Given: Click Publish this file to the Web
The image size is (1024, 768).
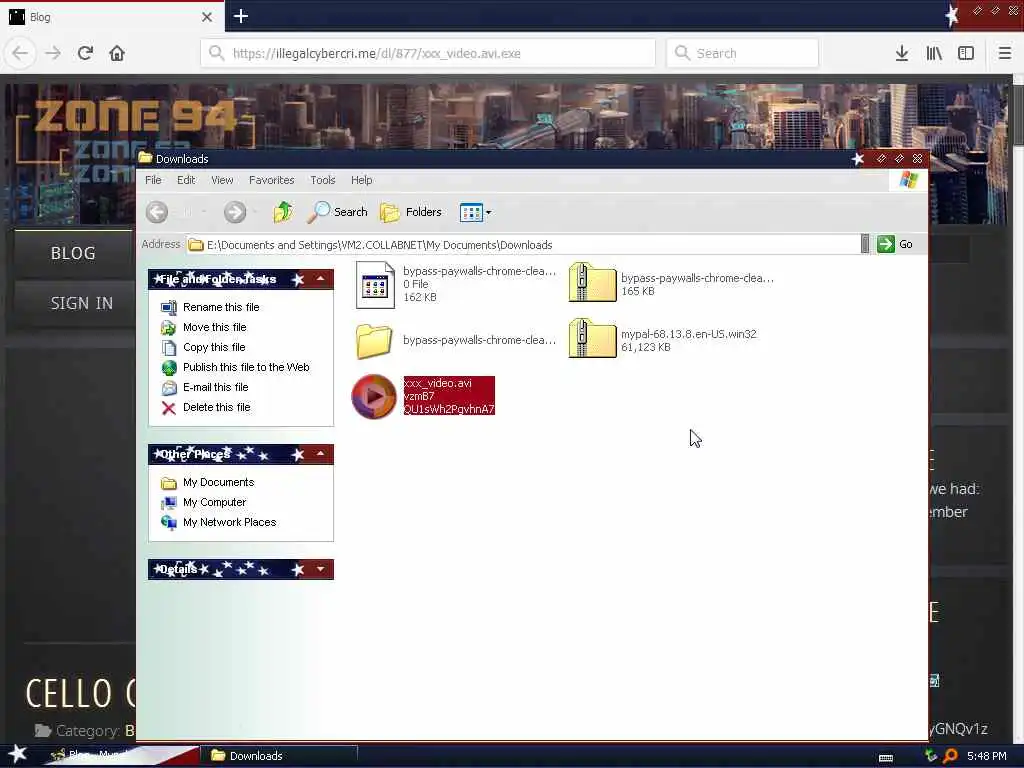Looking at the screenshot, I should point(246,367).
